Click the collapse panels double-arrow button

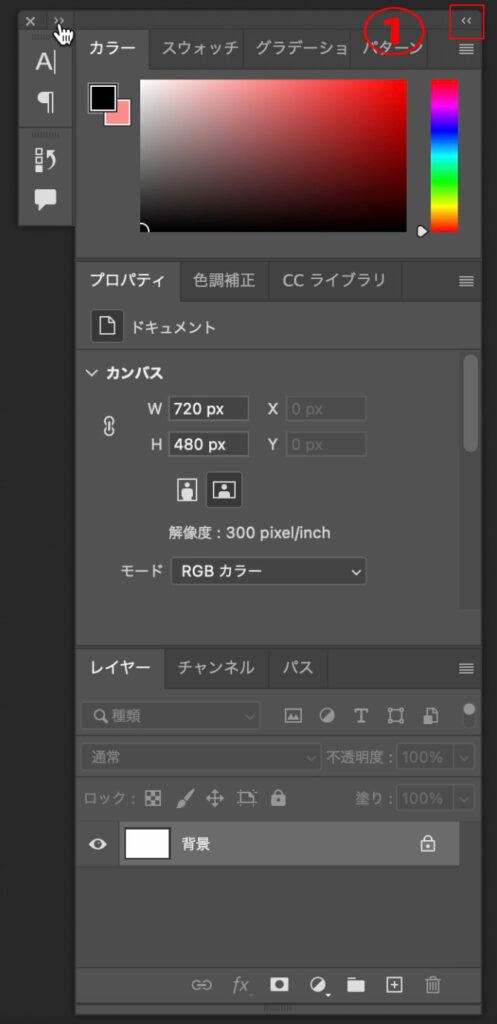click(466, 21)
